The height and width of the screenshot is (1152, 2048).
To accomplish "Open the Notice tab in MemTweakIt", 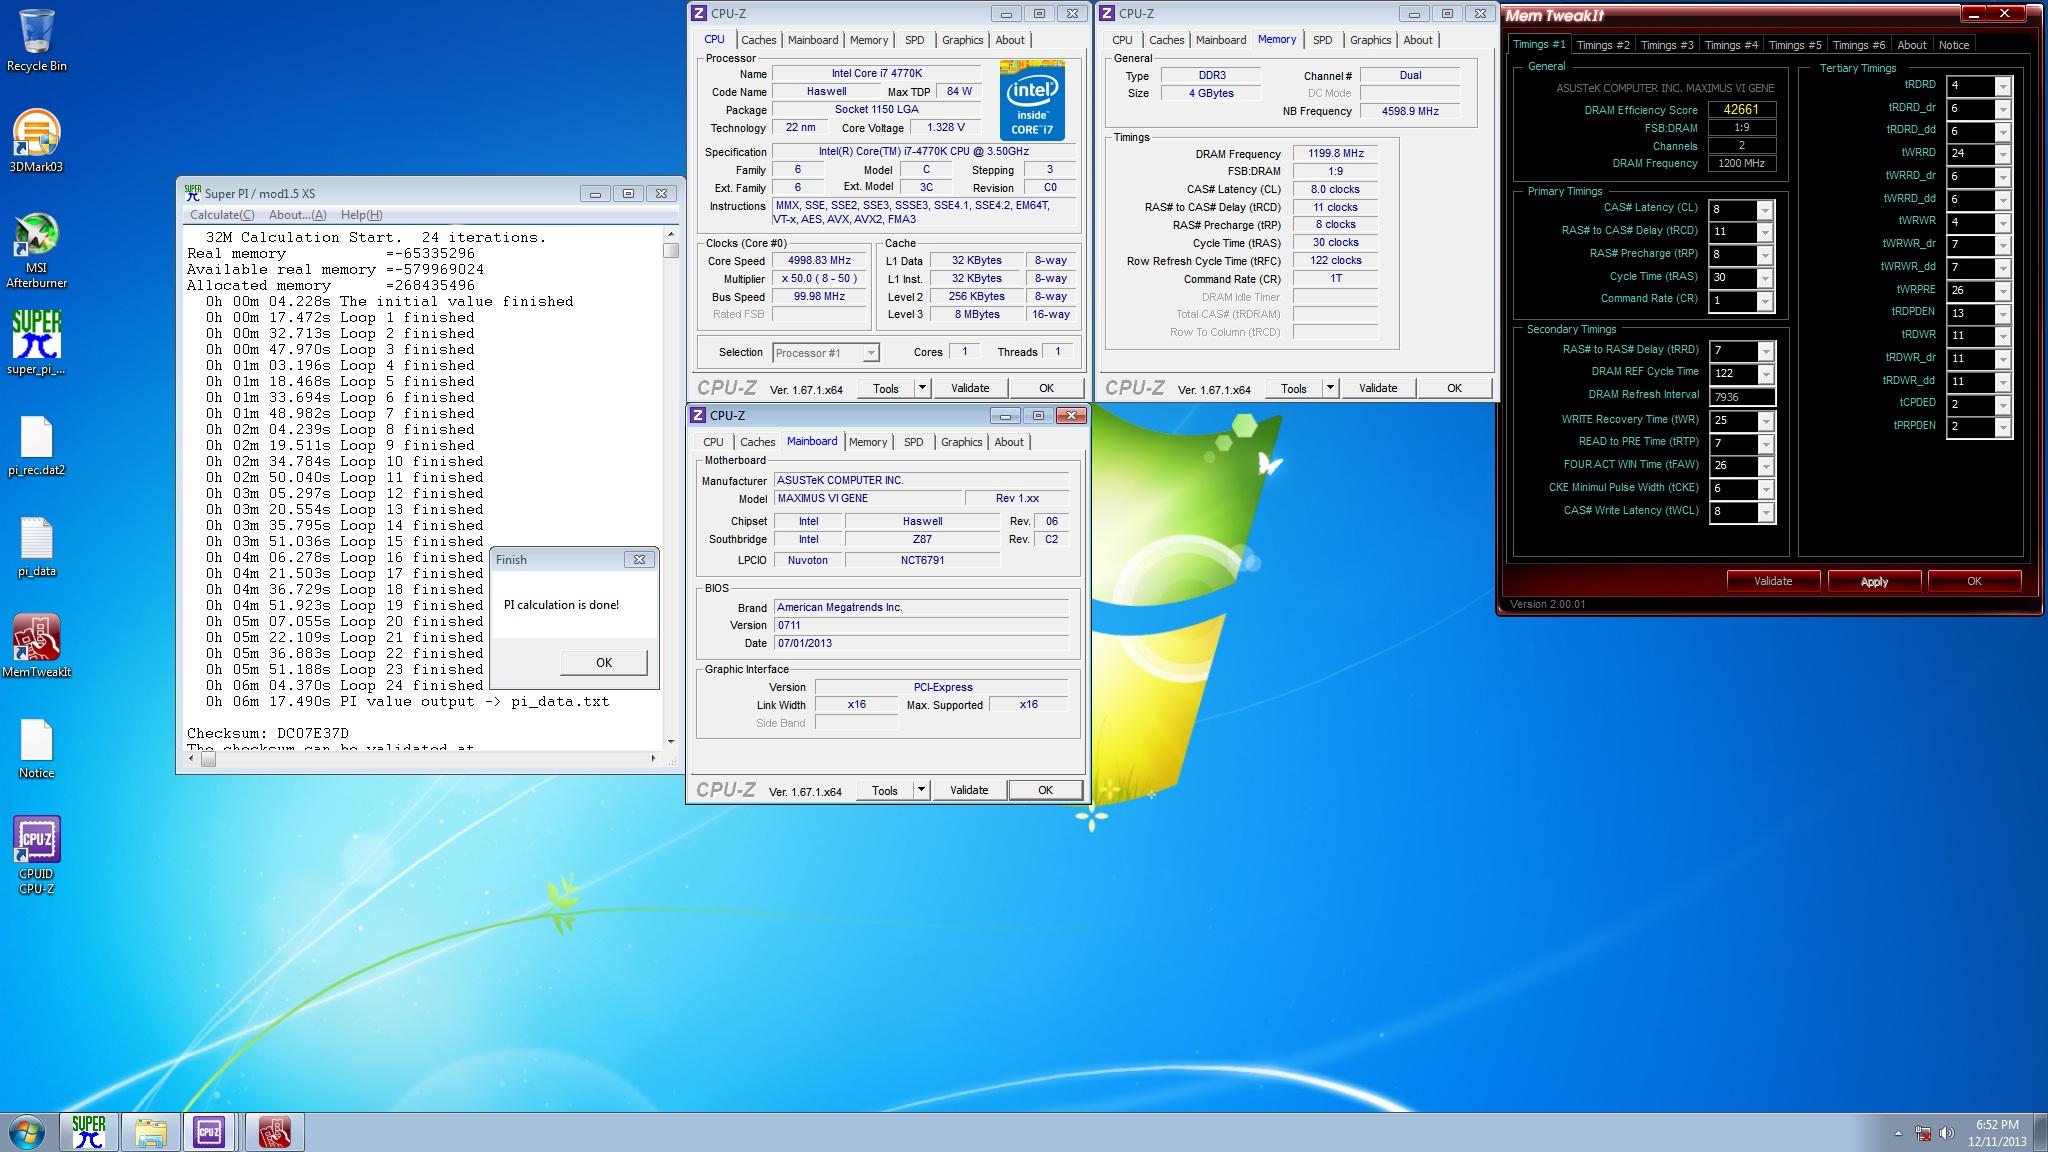I will (x=1954, y=45).
